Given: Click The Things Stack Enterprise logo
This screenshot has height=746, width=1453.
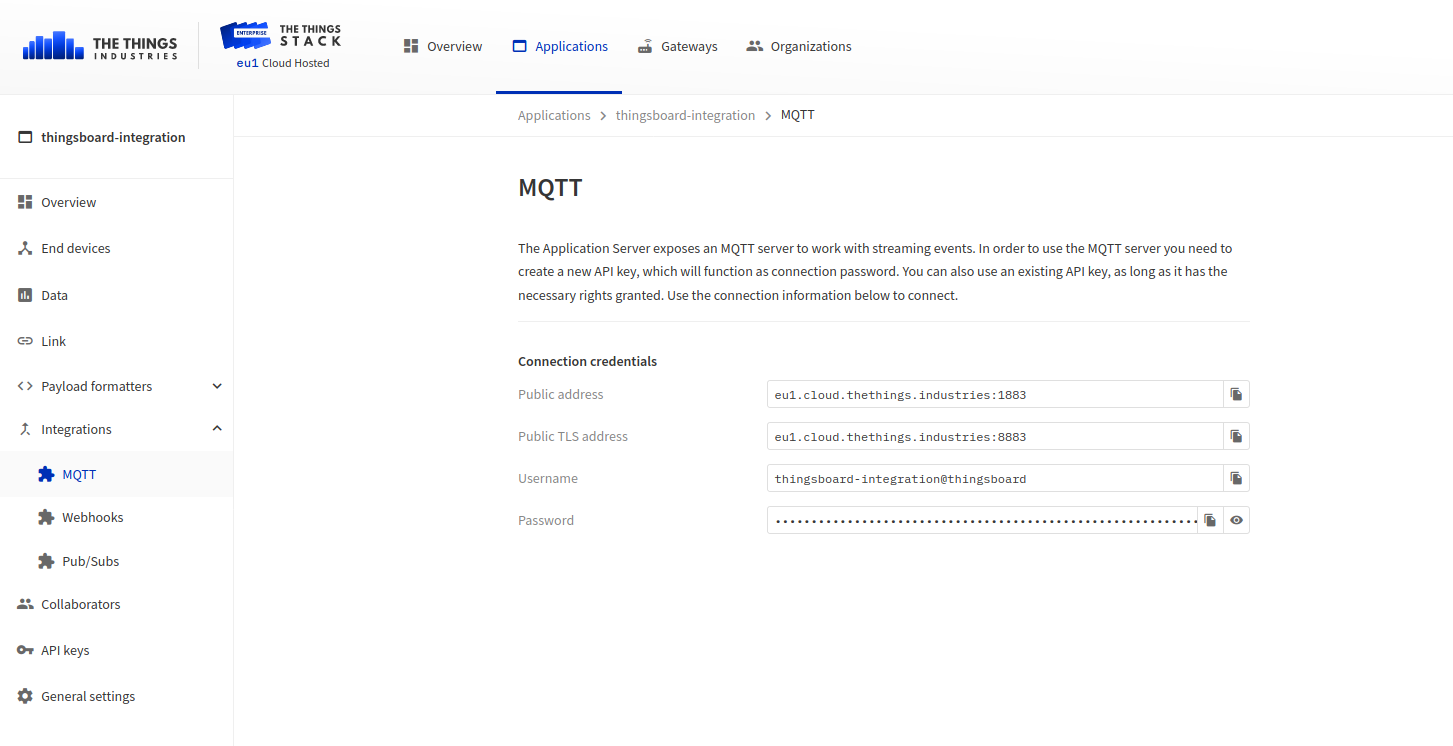Looking at the screenshot, I should click(281, 46).
